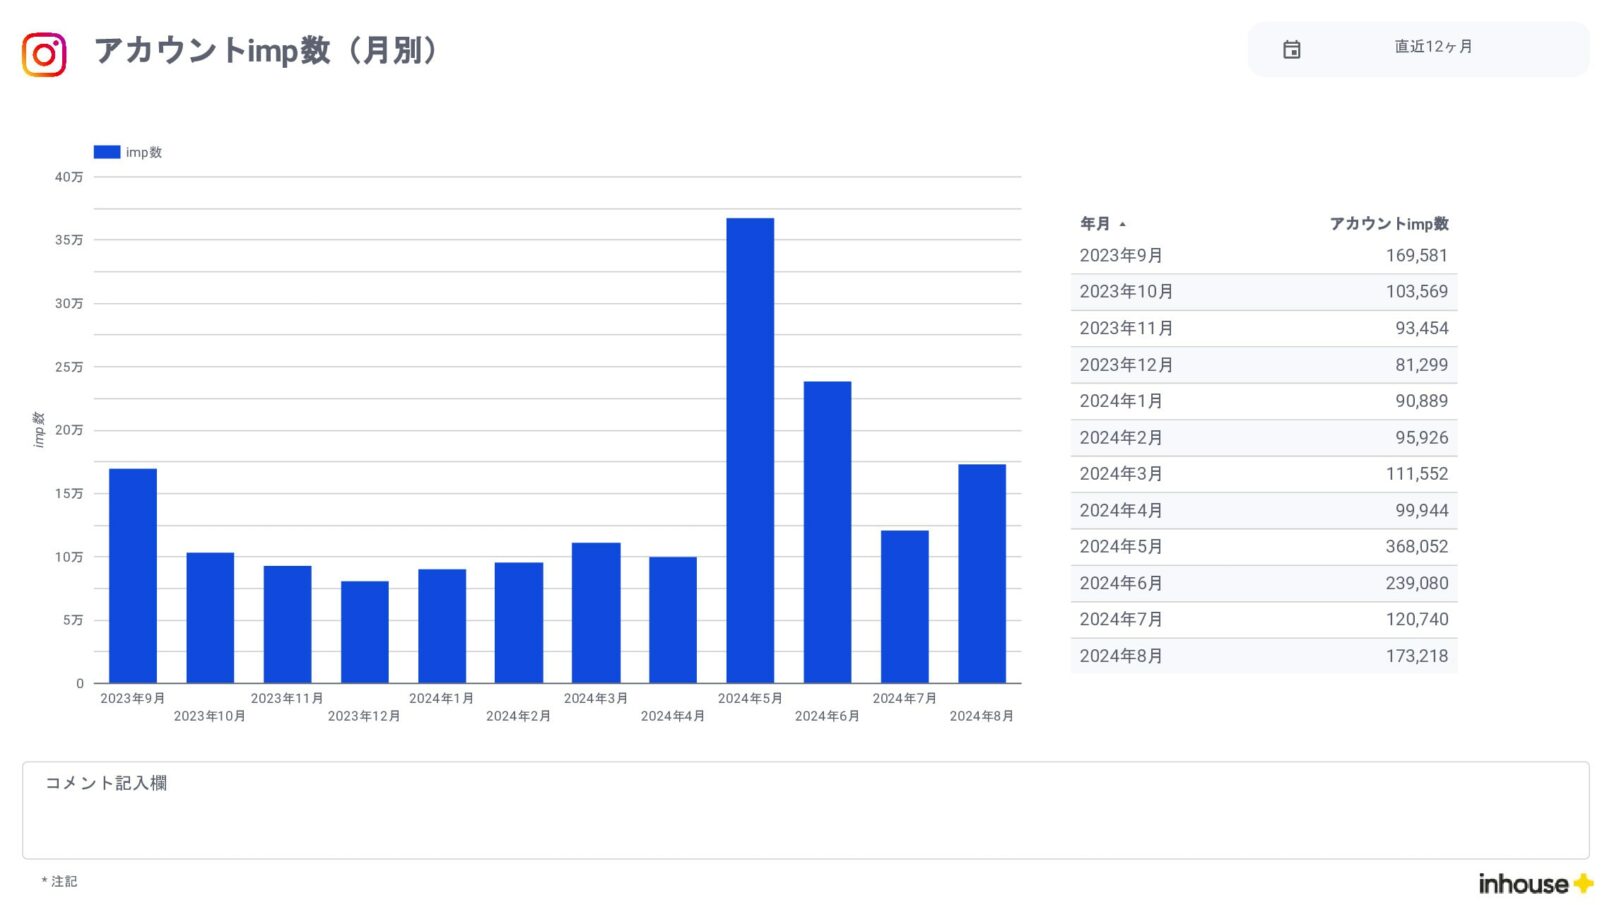Image resolution: width=1612 pixels, height=905 pixels.
Task: Click the 2023年9月 bar in chart
Action: click(133, 576)
